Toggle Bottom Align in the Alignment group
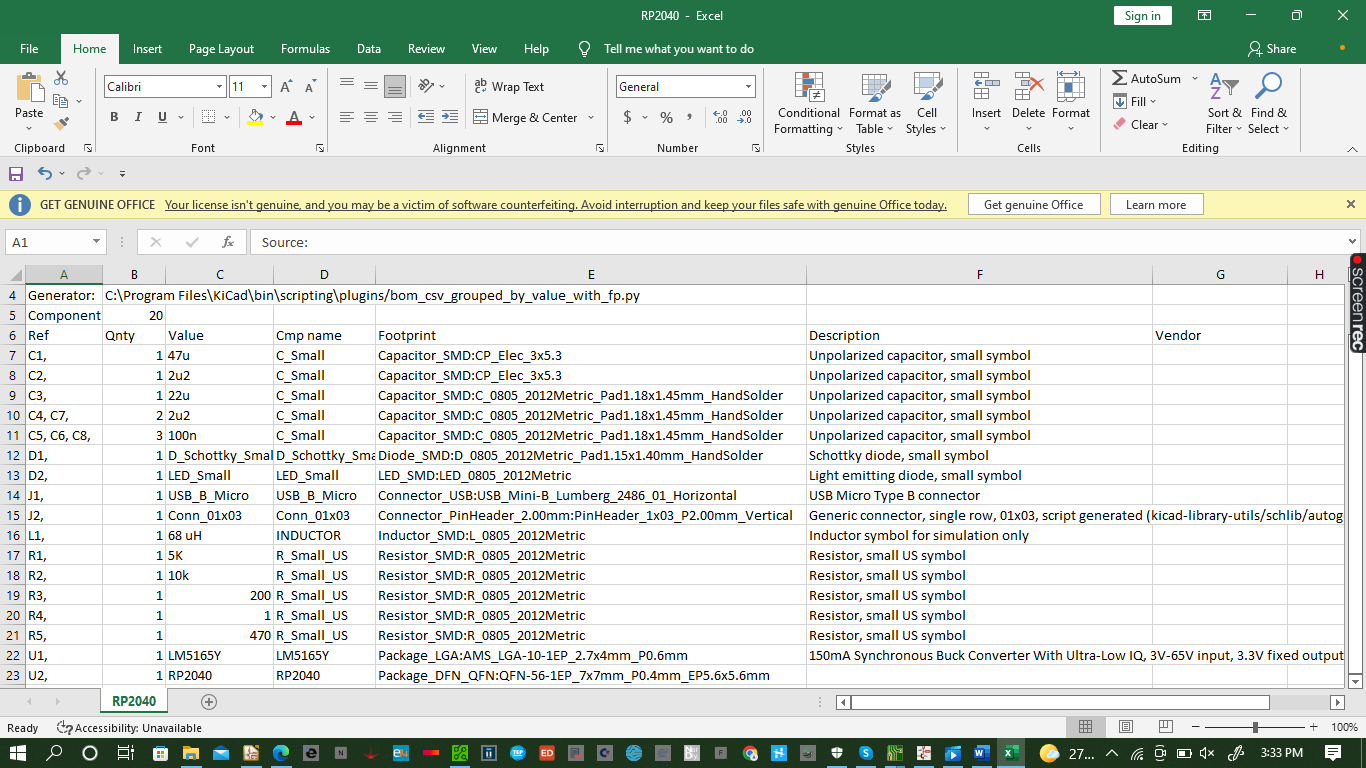The height and width of the screenshot is (768, 1366). (395, 86)
